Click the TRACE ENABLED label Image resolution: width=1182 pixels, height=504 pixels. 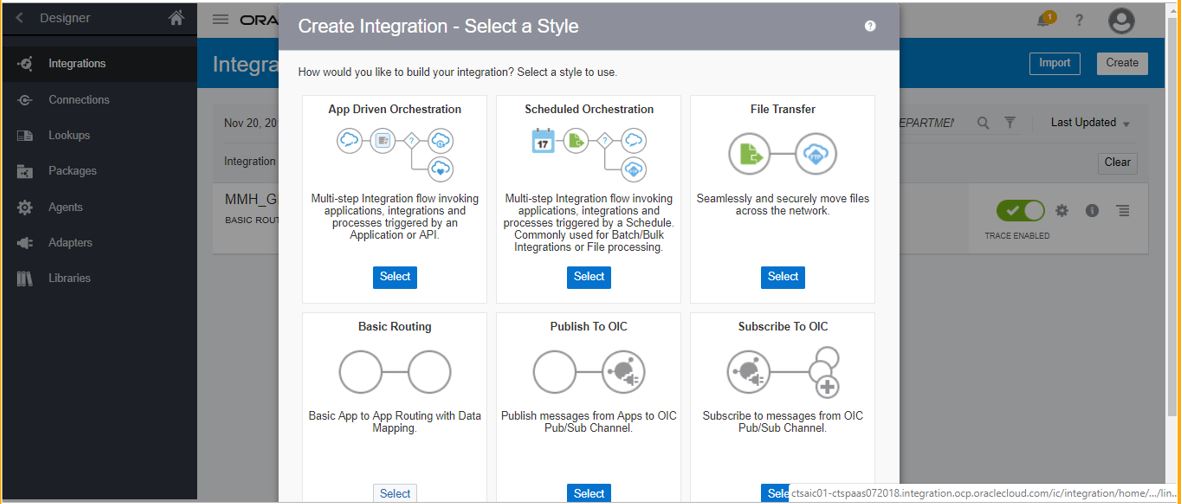point(1017,237)
